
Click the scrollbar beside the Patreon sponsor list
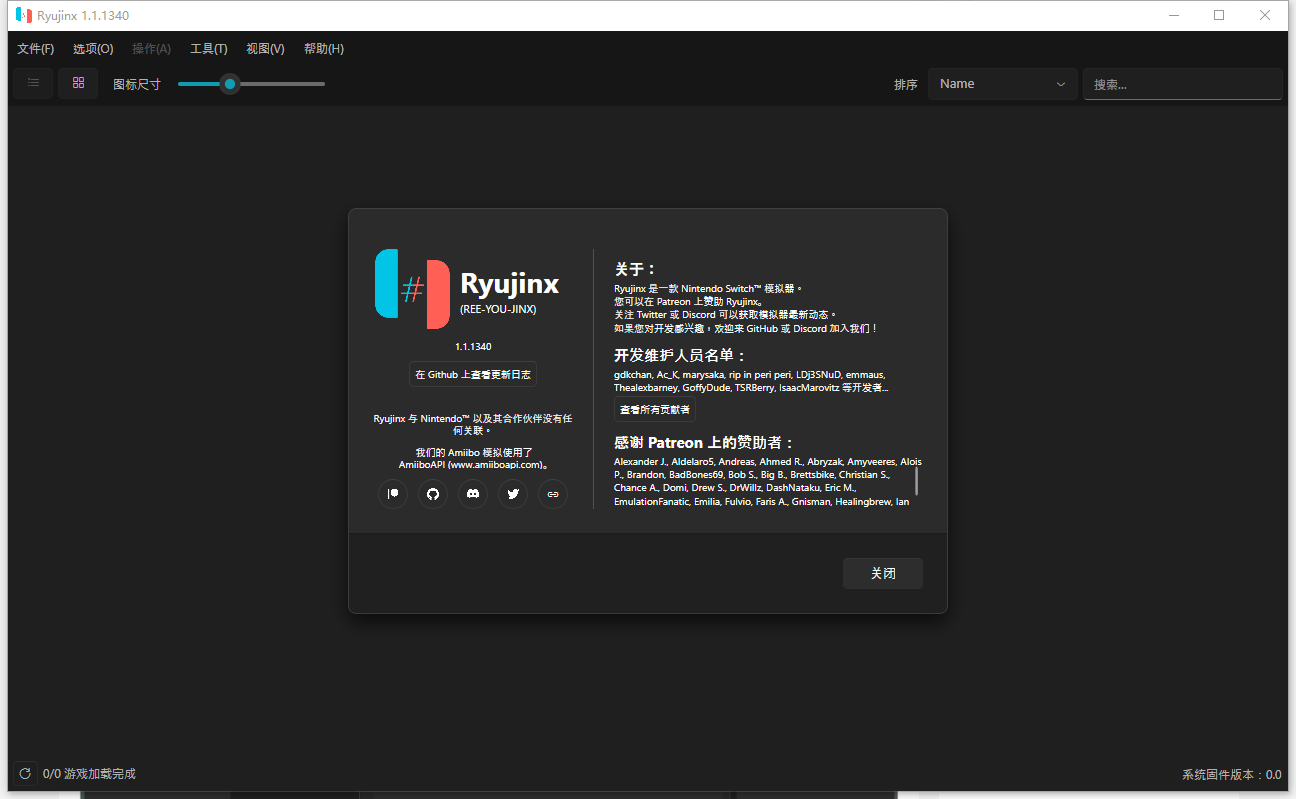click(x=915, y=480)
